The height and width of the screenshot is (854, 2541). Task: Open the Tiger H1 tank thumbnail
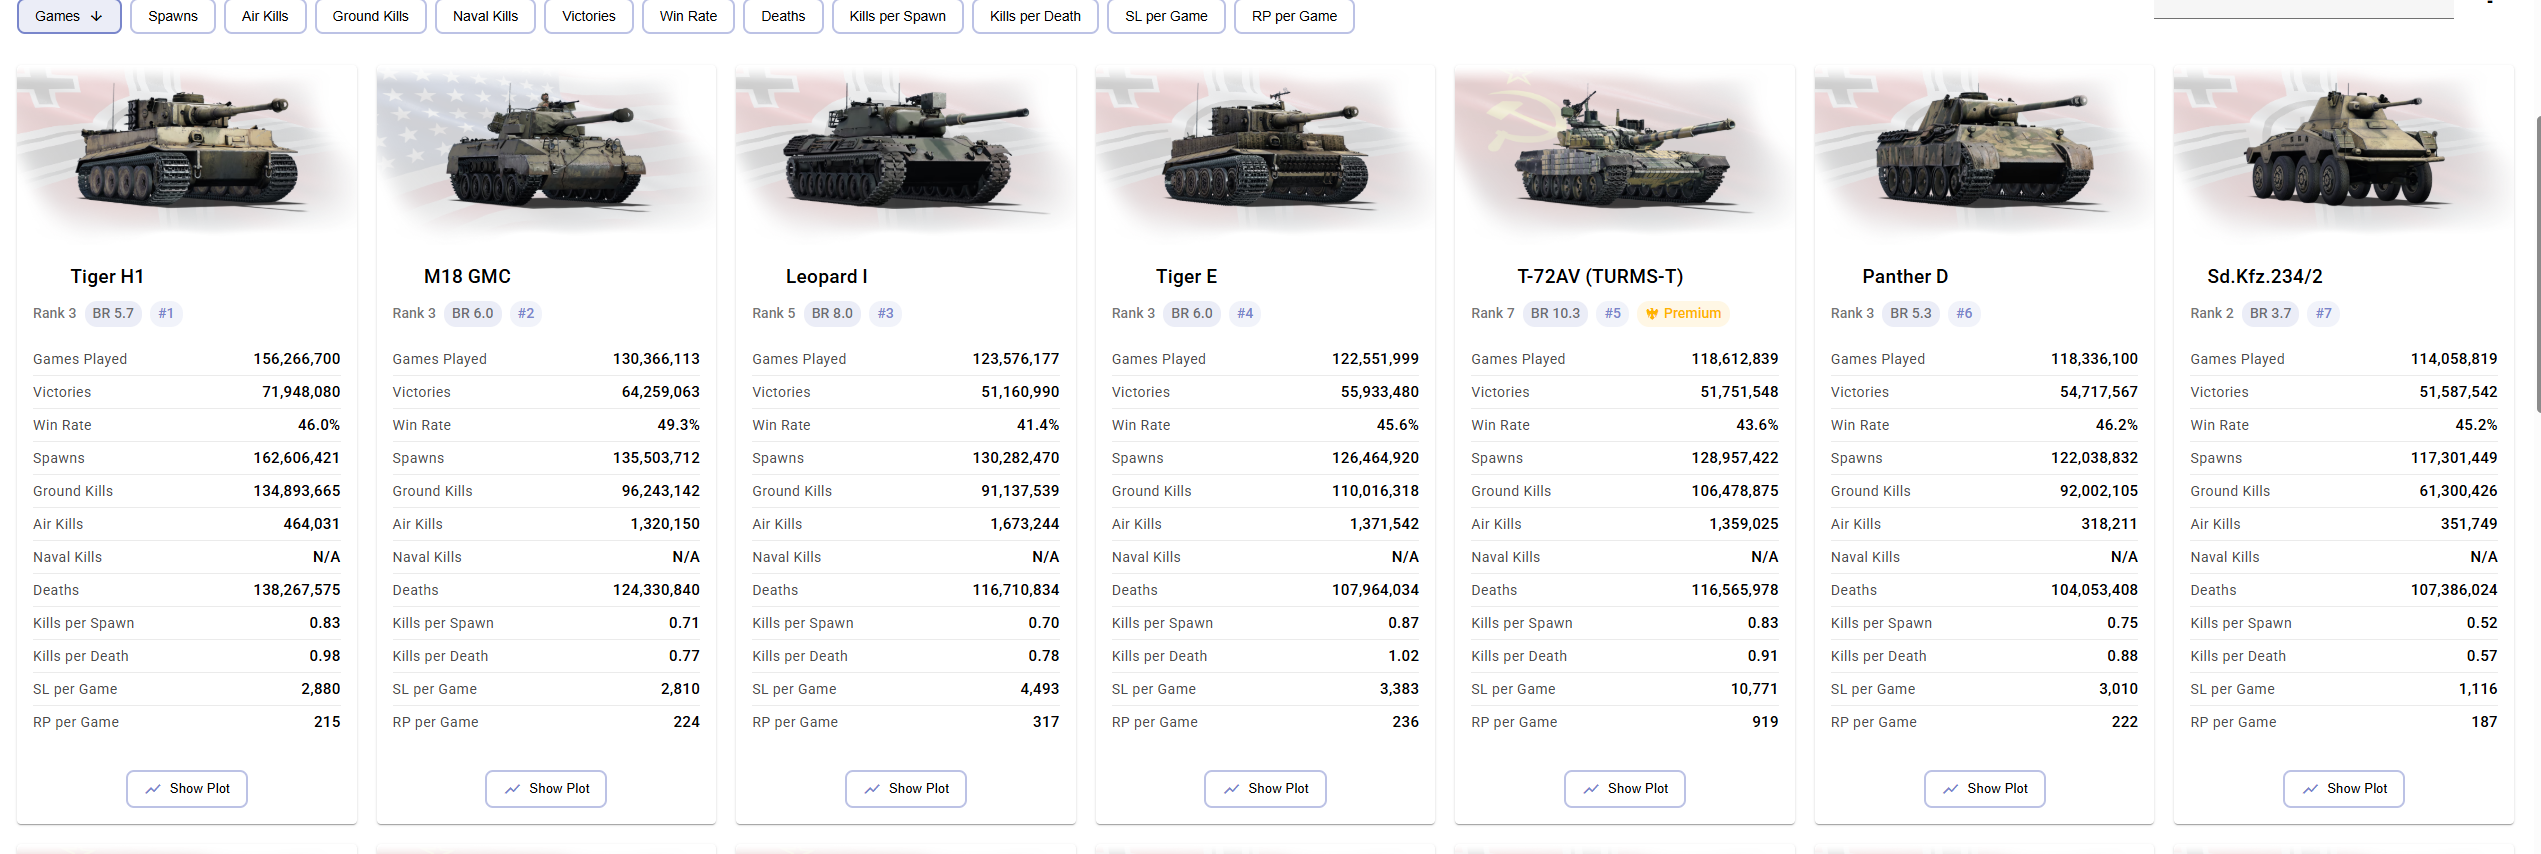click(x=187, y=150)
